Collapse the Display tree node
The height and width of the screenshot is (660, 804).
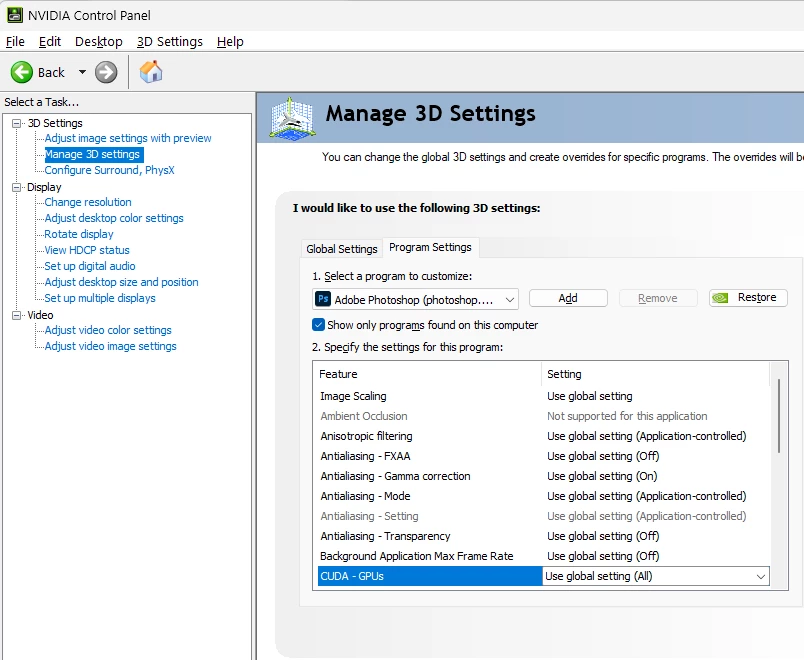tap(16, 187)
